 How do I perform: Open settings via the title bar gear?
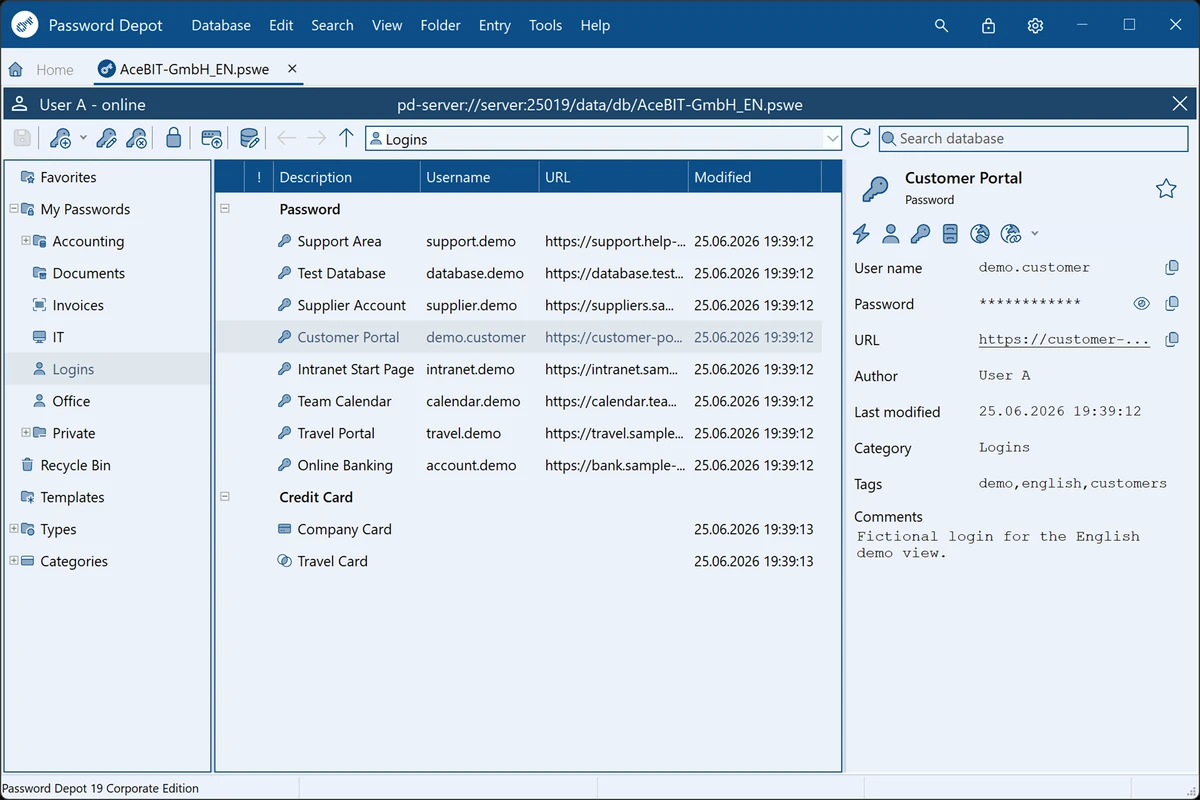click(1035, 26)
